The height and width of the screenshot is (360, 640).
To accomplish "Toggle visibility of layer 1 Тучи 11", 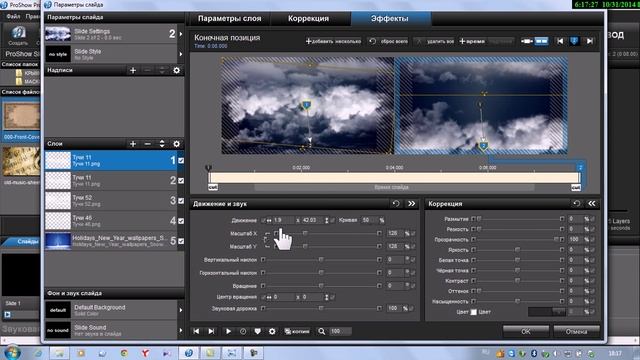I will 181,160.
